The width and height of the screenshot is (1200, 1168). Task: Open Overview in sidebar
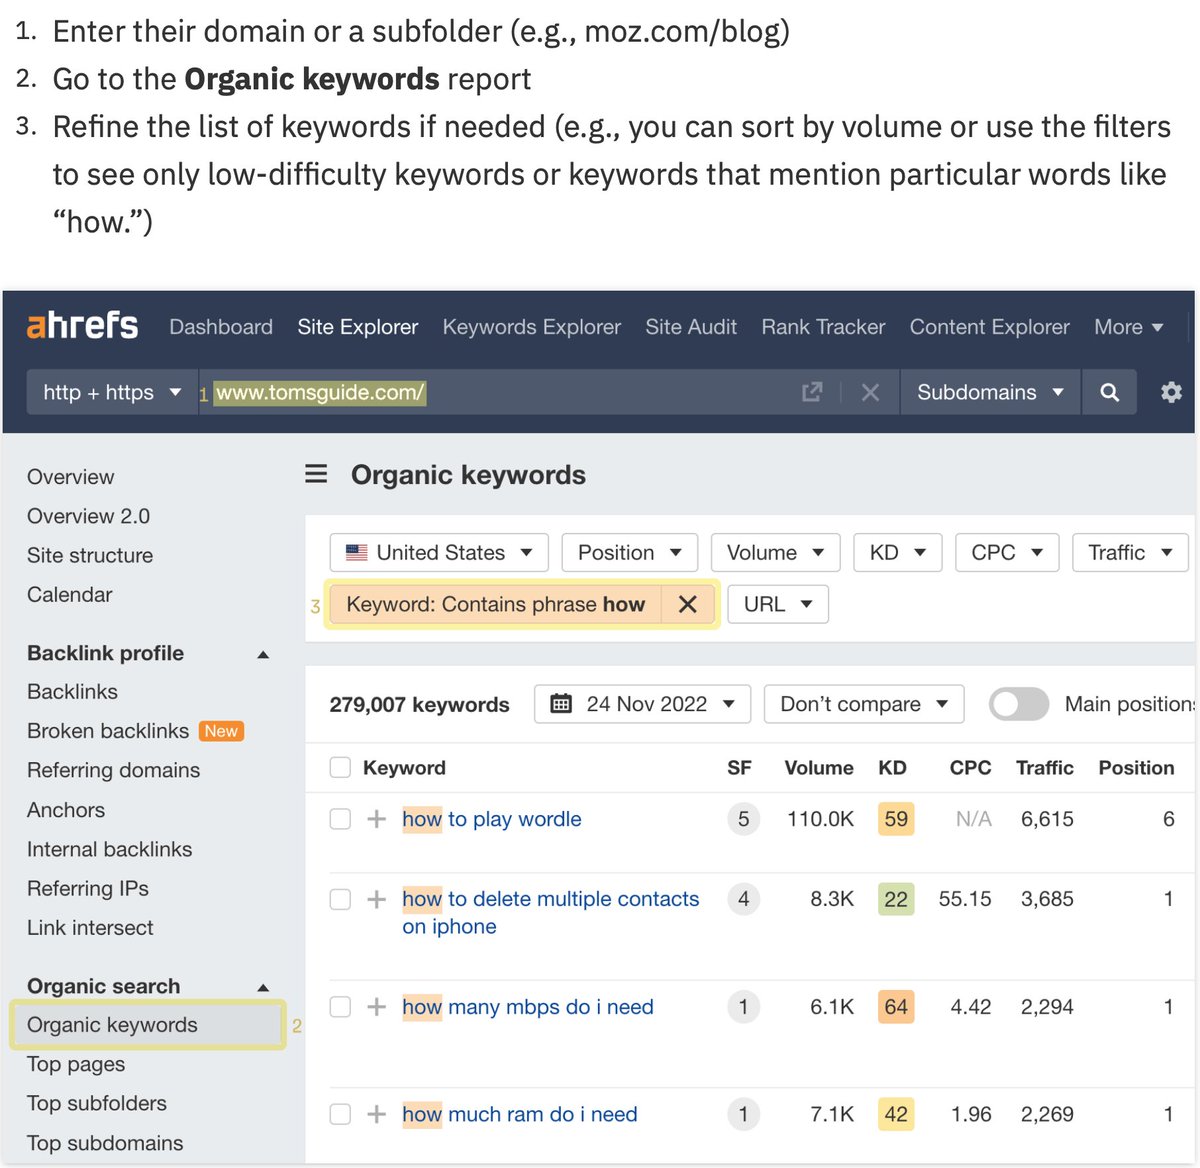point(71,477)
